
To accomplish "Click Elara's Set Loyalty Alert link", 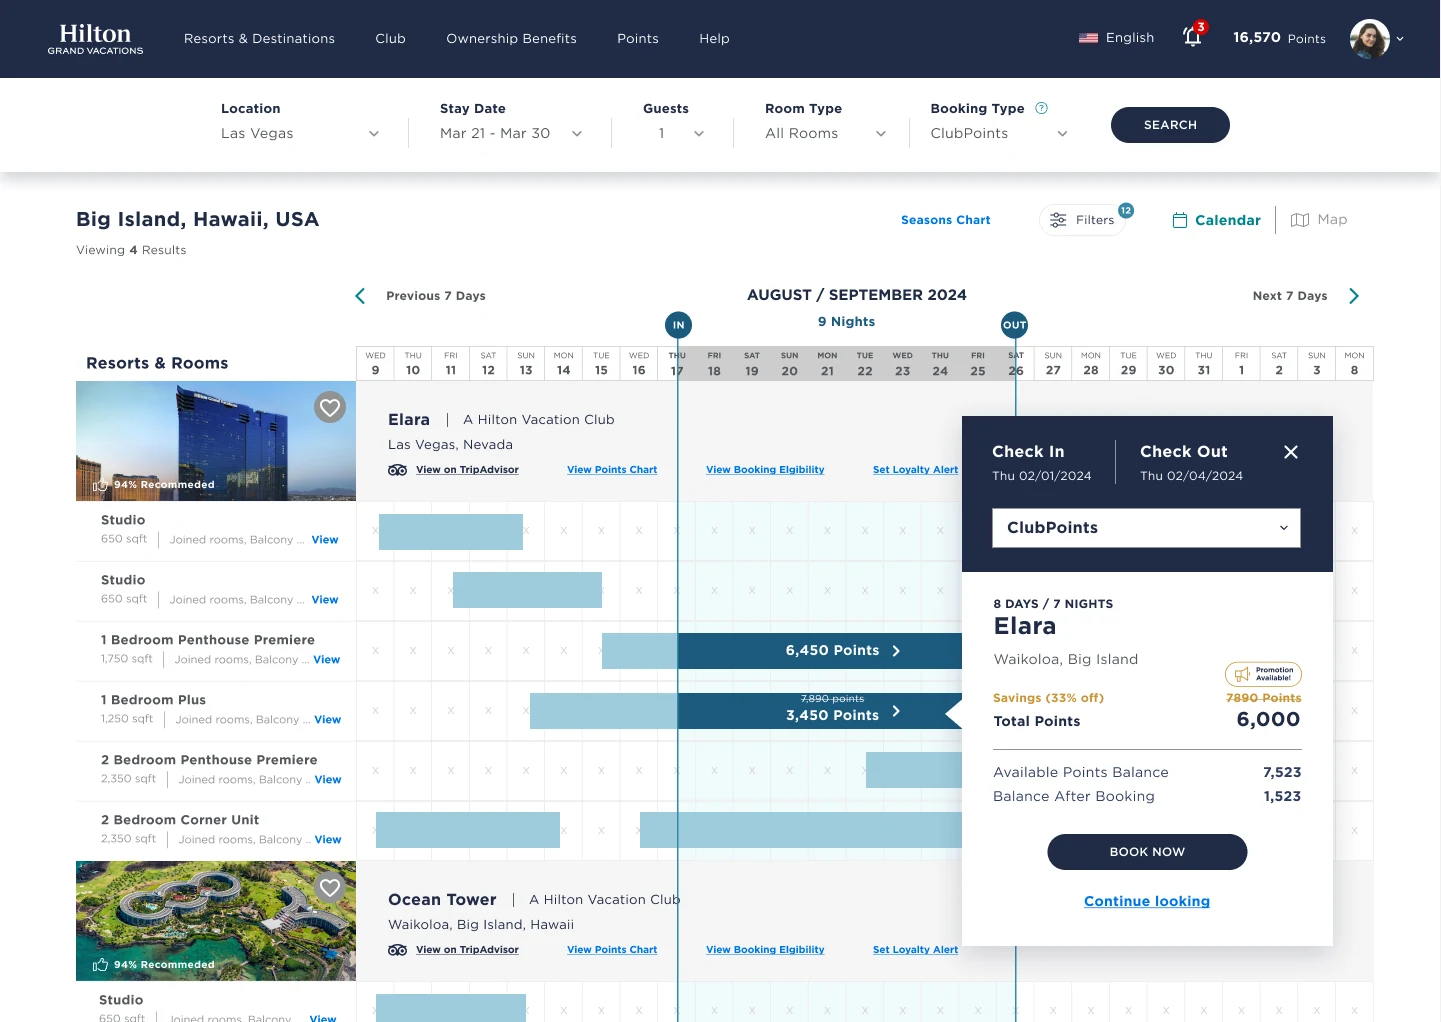I will [915, 470].
